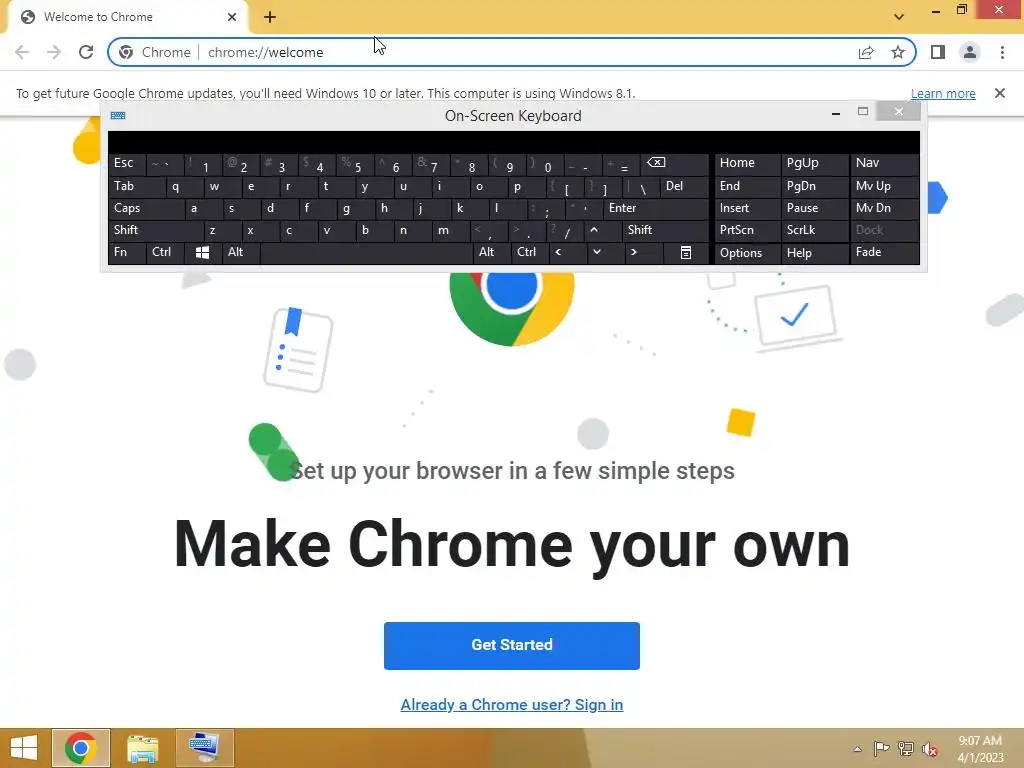Open the tab search chevron
The height and width of the screenshot is (768, 1024).
(899, 17)
